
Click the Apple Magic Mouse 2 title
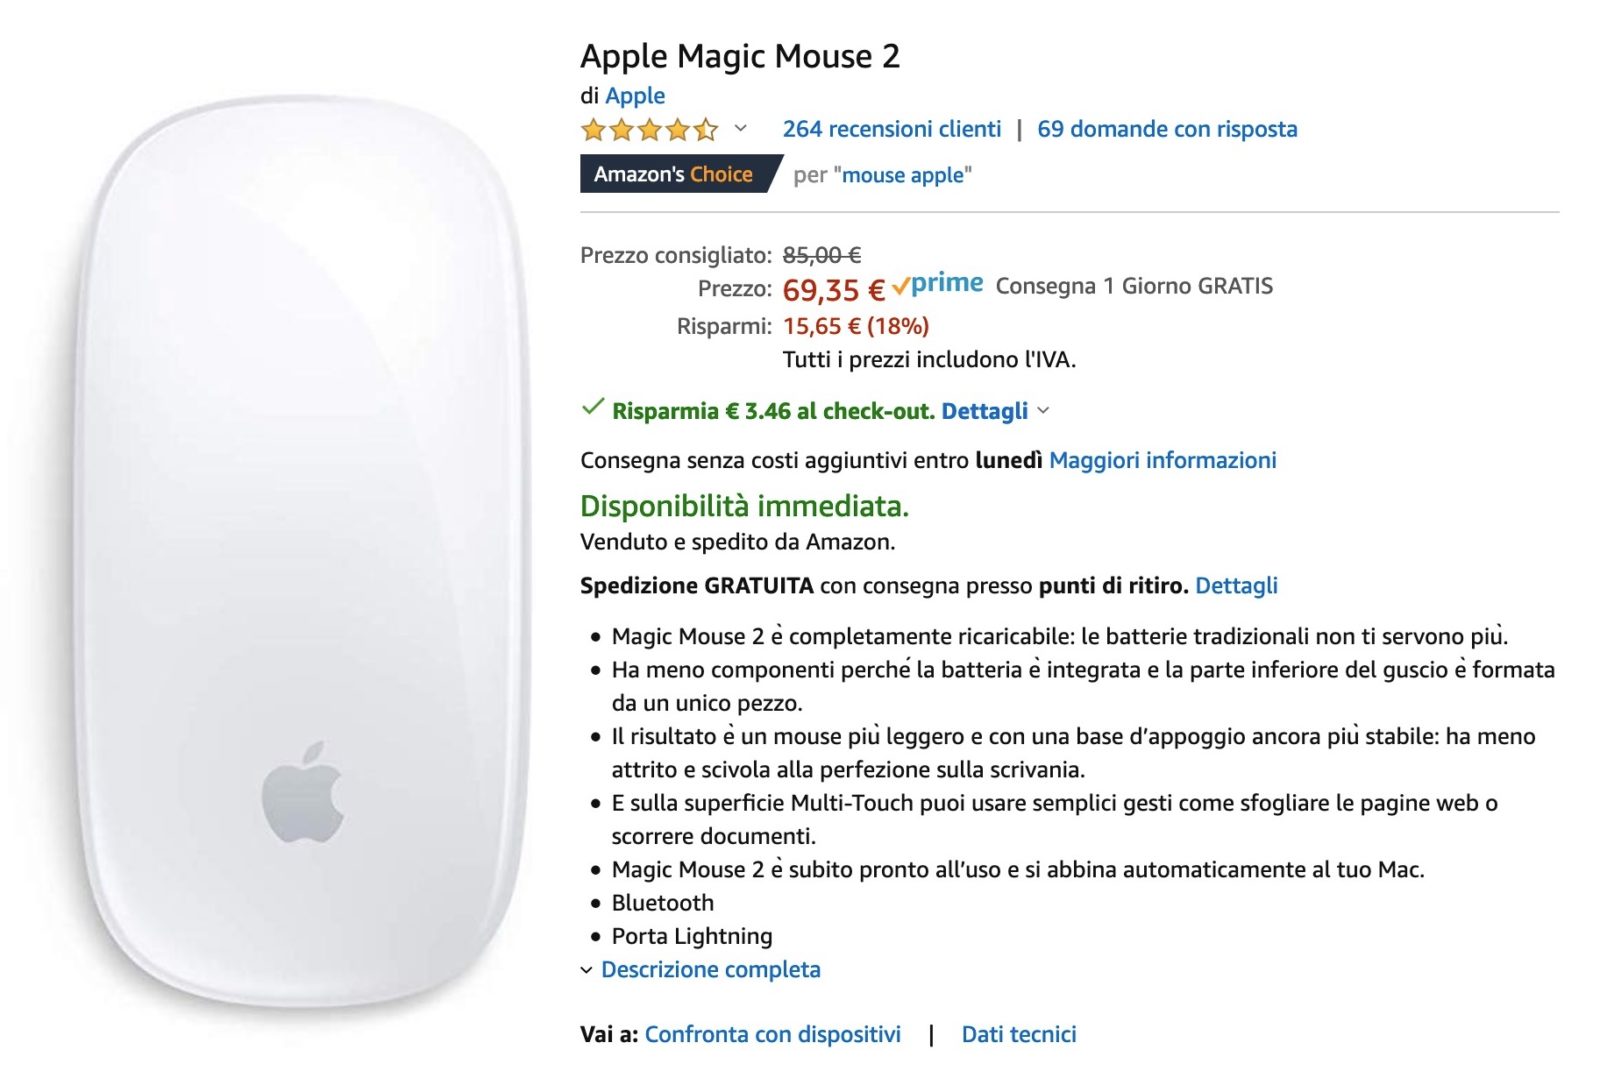740,56
